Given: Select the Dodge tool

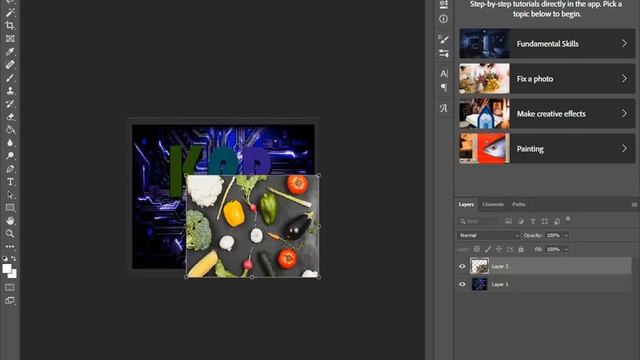Looking at the screenshot, I should click(10, 156).
